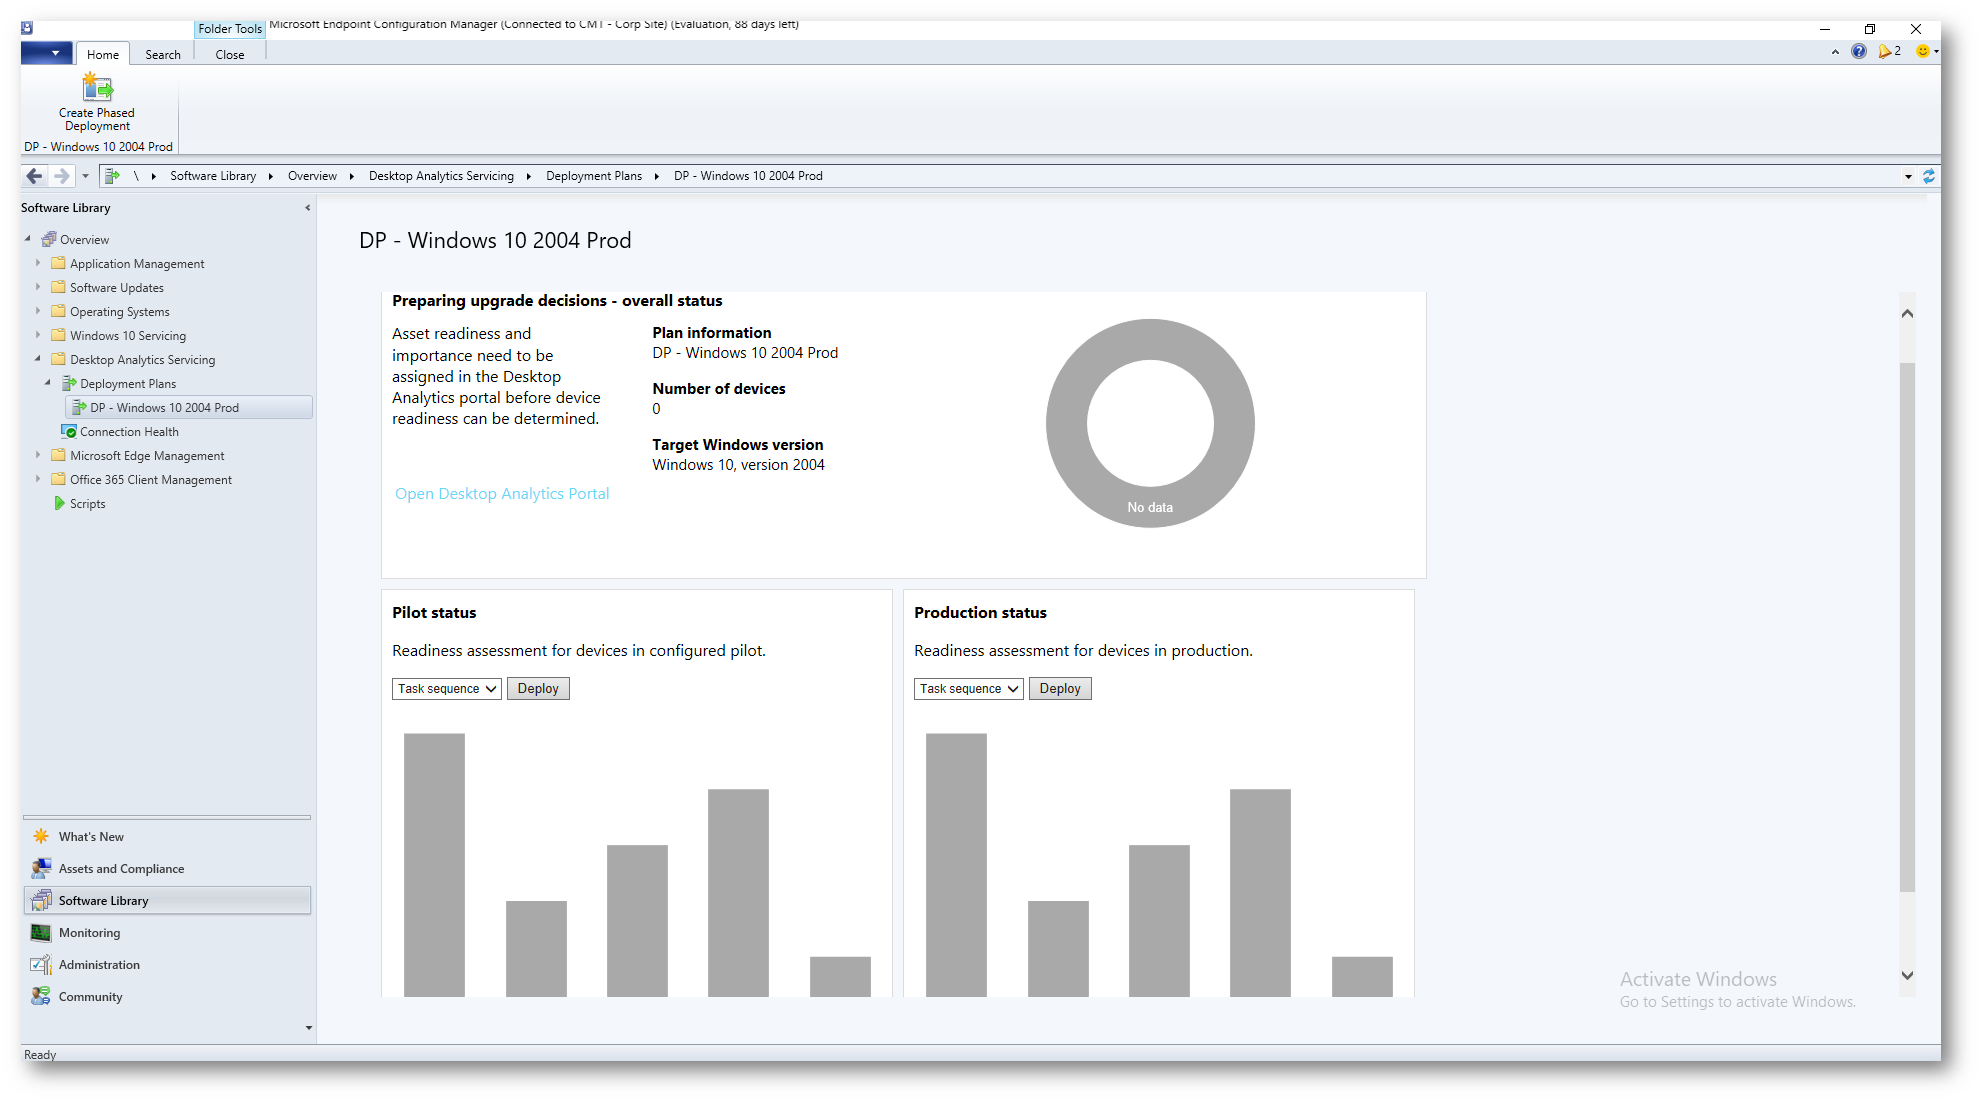Select the Software Updates folder icon
The width and height of the screenshot is (1983, 1103).
[58, 287]
